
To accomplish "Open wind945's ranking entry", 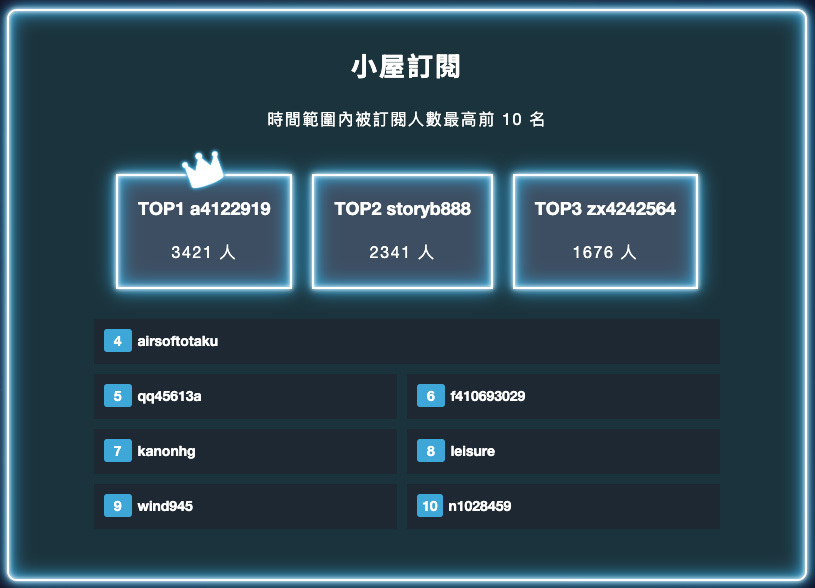I will (x=166, y=506).
